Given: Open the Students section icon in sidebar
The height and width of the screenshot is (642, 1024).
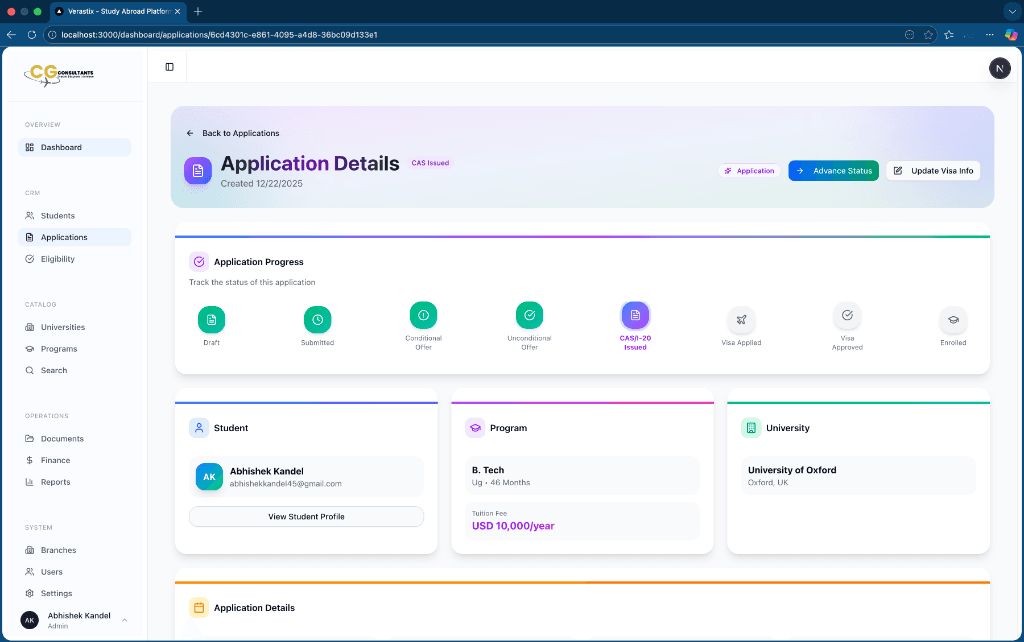Looking at the screenshot, I should [31, 215].
